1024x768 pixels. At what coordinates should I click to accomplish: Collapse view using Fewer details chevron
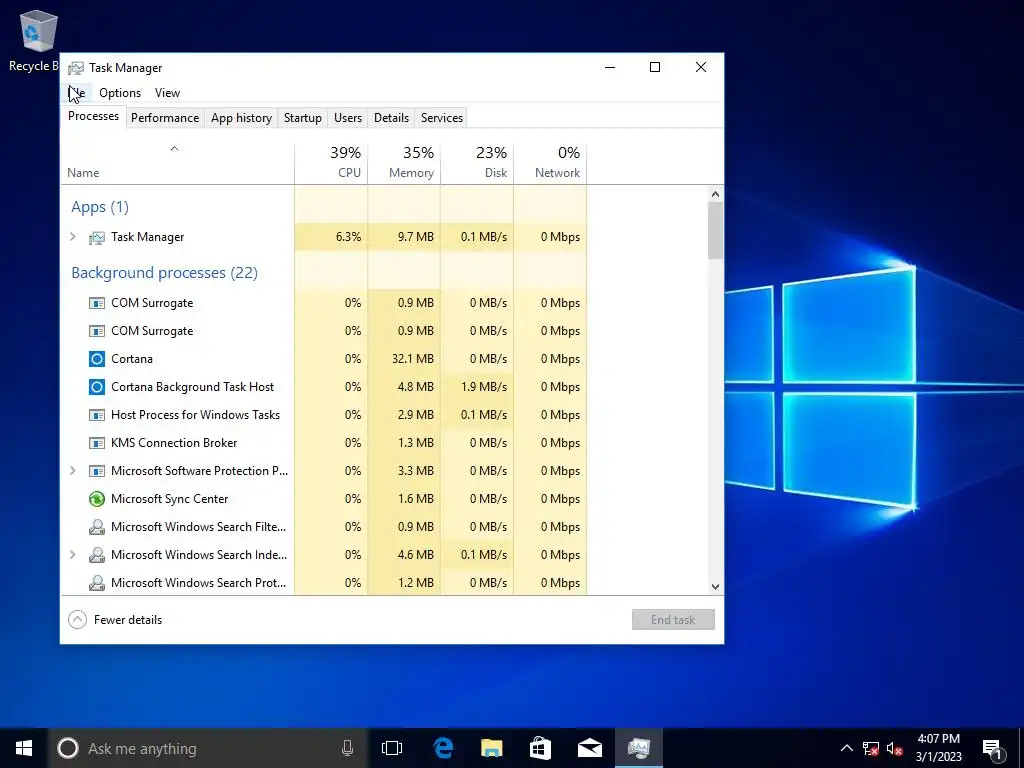pyautogui.click(x=77, y=620)
